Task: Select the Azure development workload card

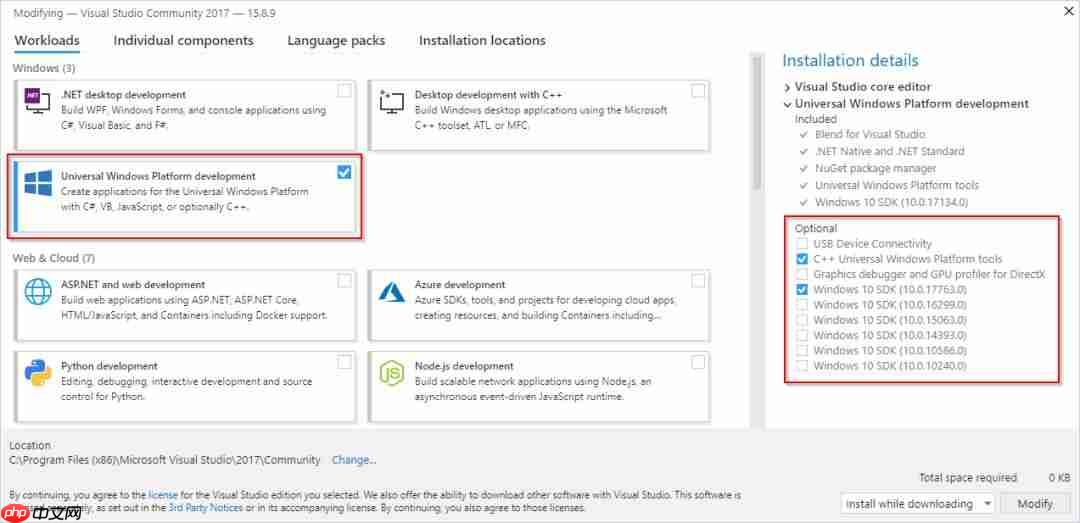Action: point(539,305)
